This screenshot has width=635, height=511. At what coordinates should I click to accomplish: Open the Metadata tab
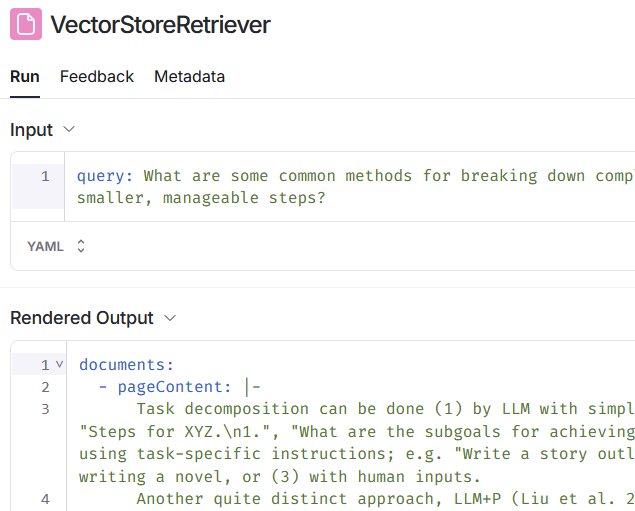189,77
